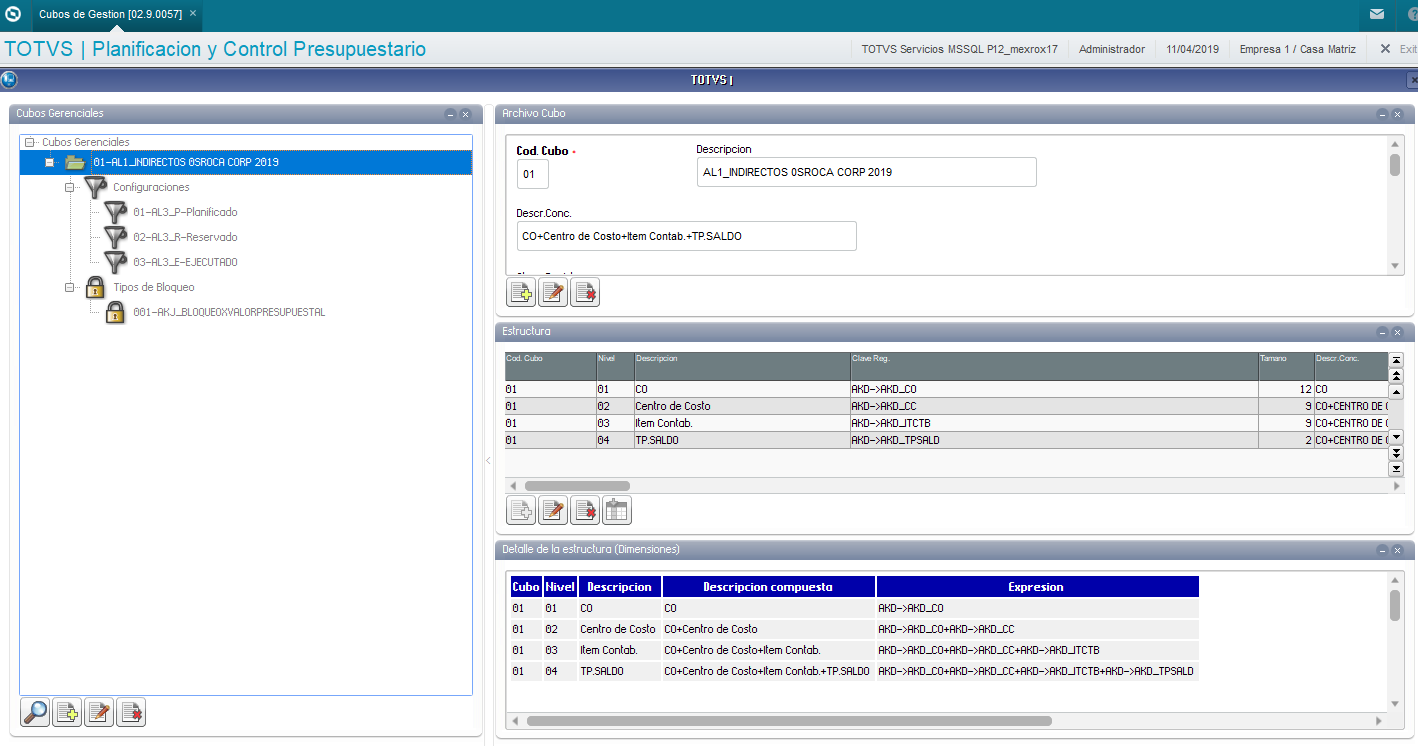Minimize the Estructura panel
Image resolution: width=1418 pixels, height=746 pixels.
click(1382, 332)
